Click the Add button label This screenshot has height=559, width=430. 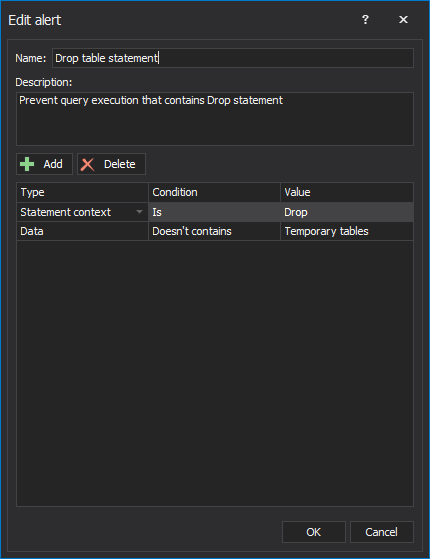point(53,164)
